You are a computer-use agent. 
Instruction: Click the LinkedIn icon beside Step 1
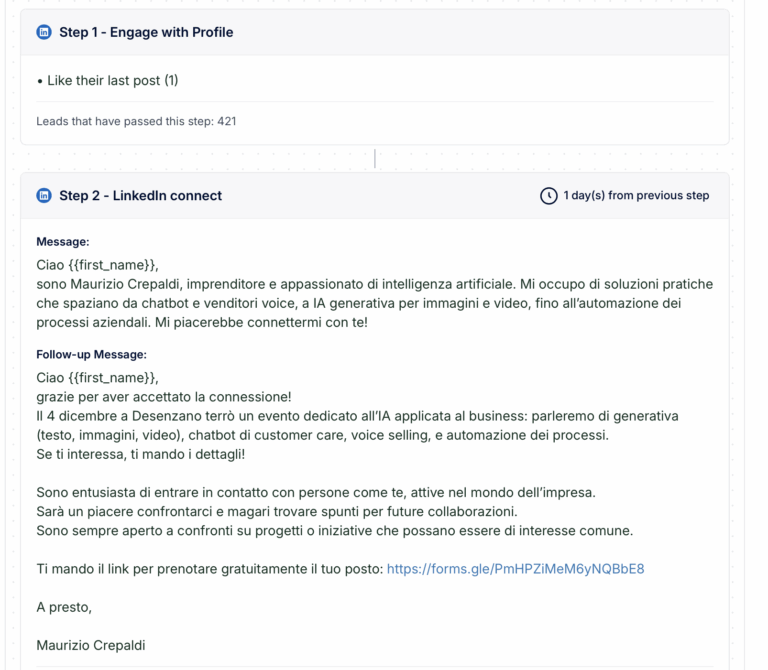click(x=44, y=32)
